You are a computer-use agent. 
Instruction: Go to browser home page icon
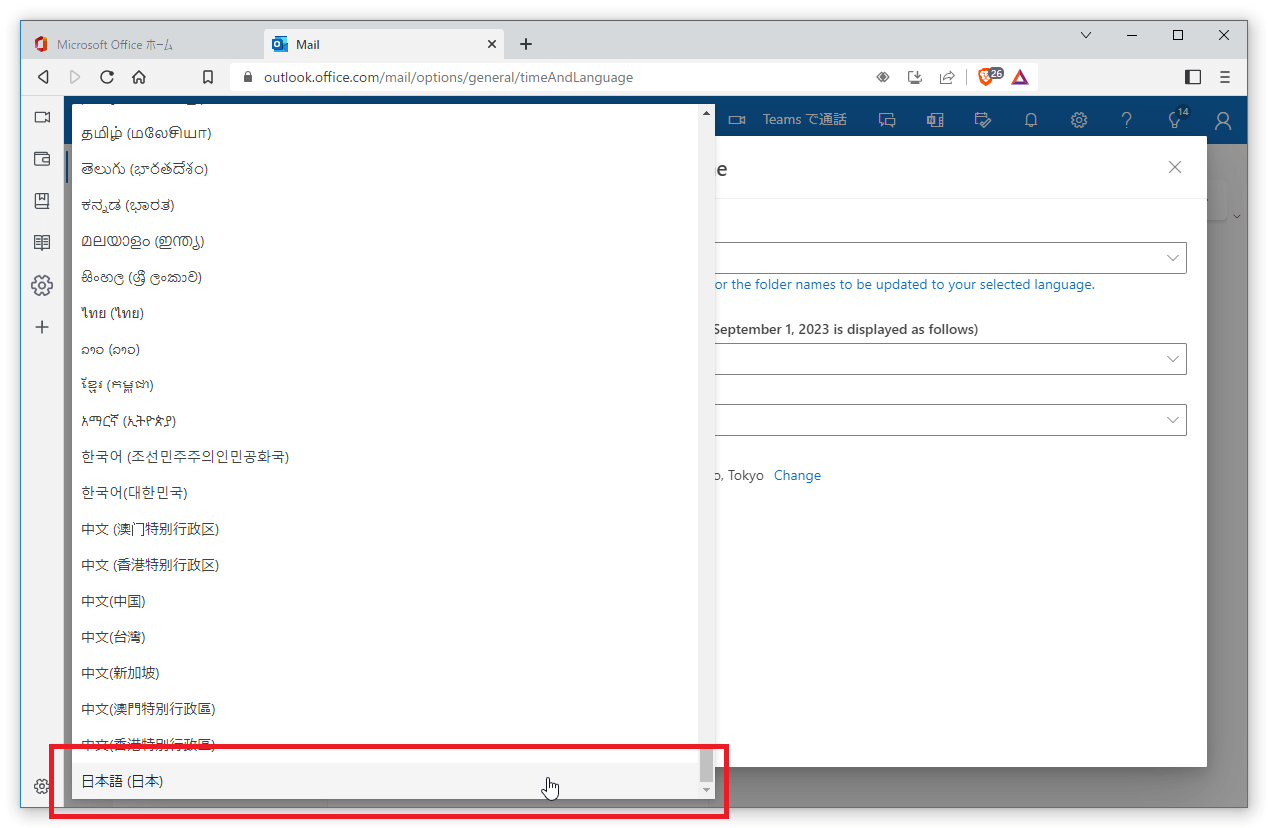[139, 77]
